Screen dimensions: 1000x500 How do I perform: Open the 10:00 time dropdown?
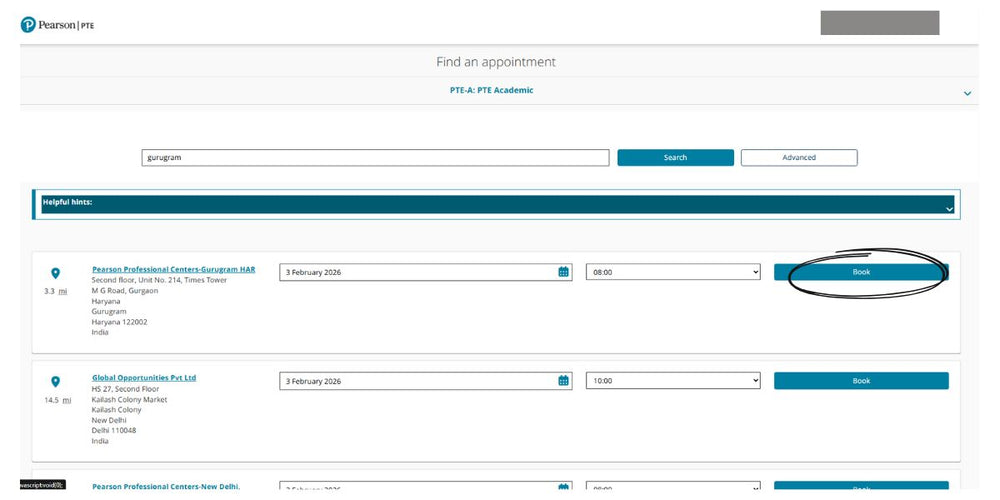point(673,381)
